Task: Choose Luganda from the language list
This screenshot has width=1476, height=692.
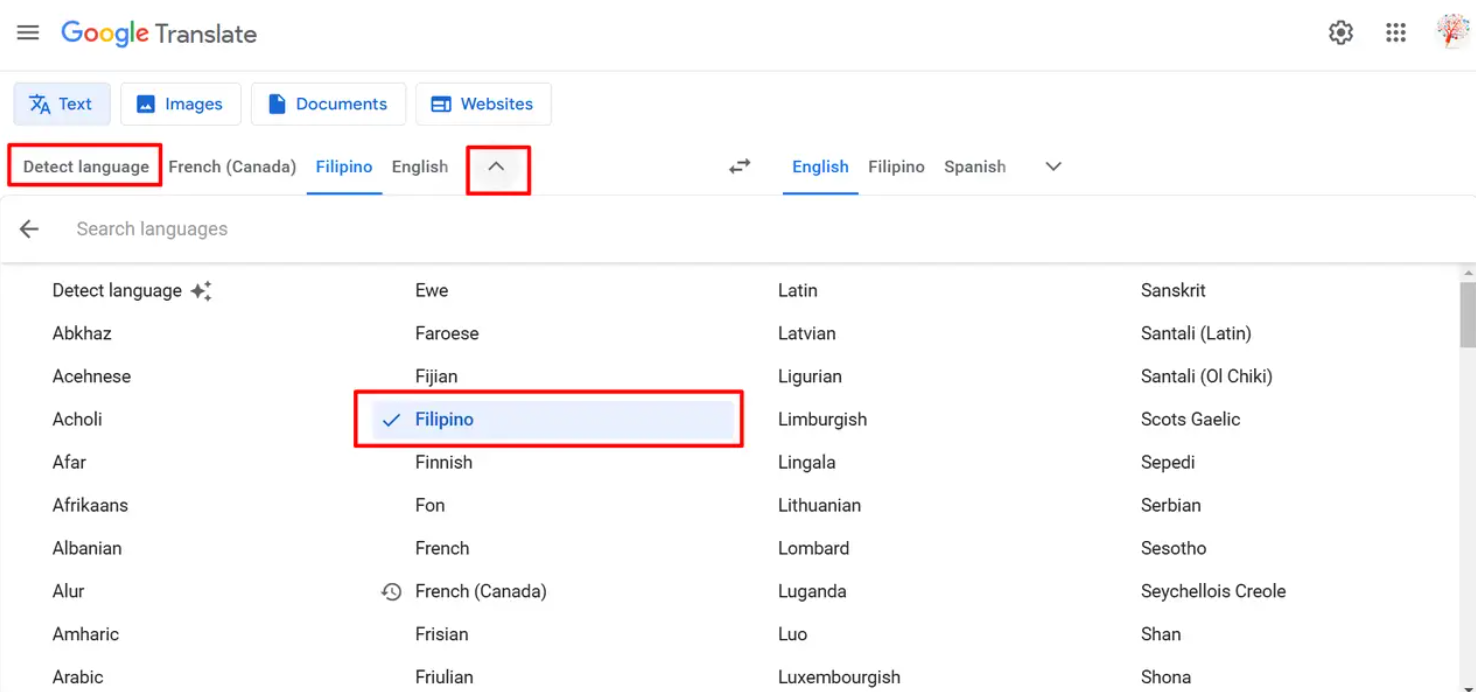Action: tap(812, 592)
